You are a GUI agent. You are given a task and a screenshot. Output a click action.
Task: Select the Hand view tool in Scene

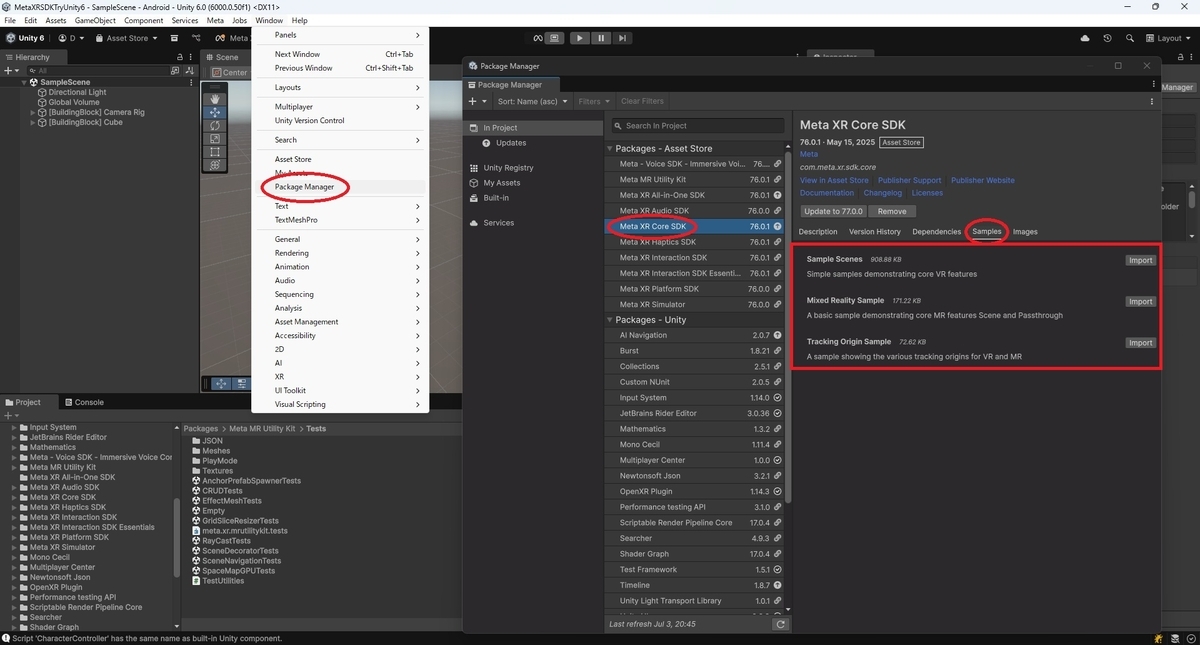click(x=215, y=99)
